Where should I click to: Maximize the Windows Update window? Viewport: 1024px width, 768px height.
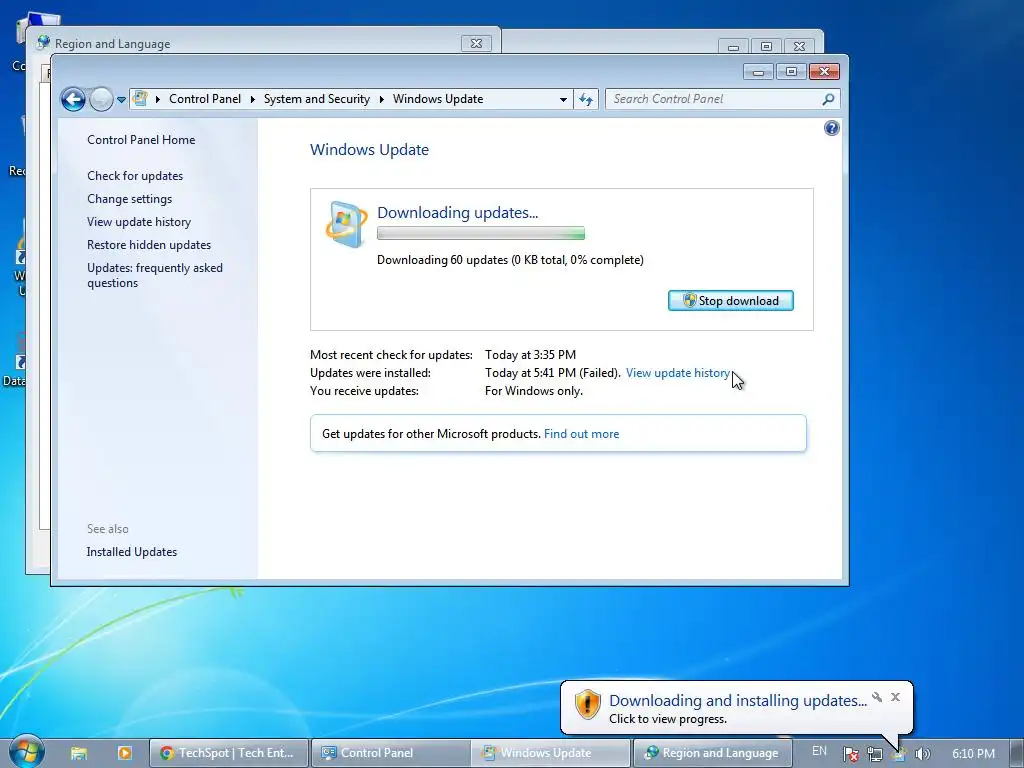791,71
